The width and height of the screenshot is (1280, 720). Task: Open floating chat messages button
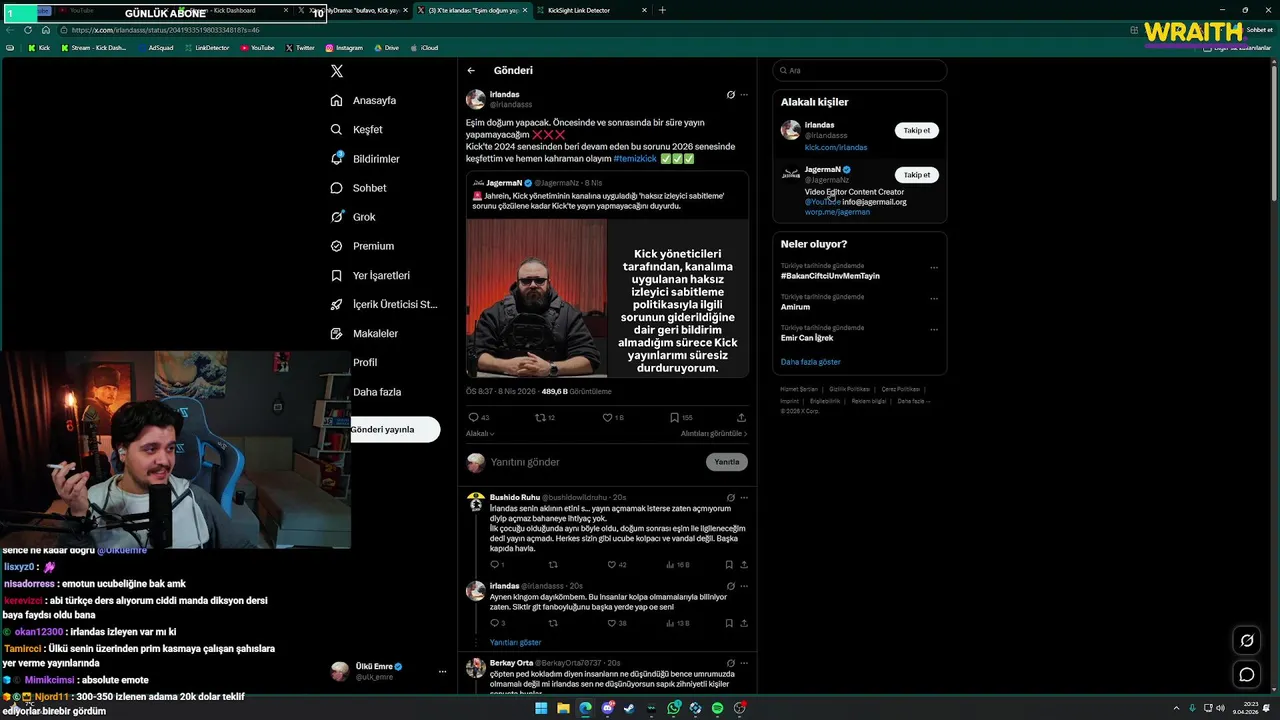tap(1247, 675)
